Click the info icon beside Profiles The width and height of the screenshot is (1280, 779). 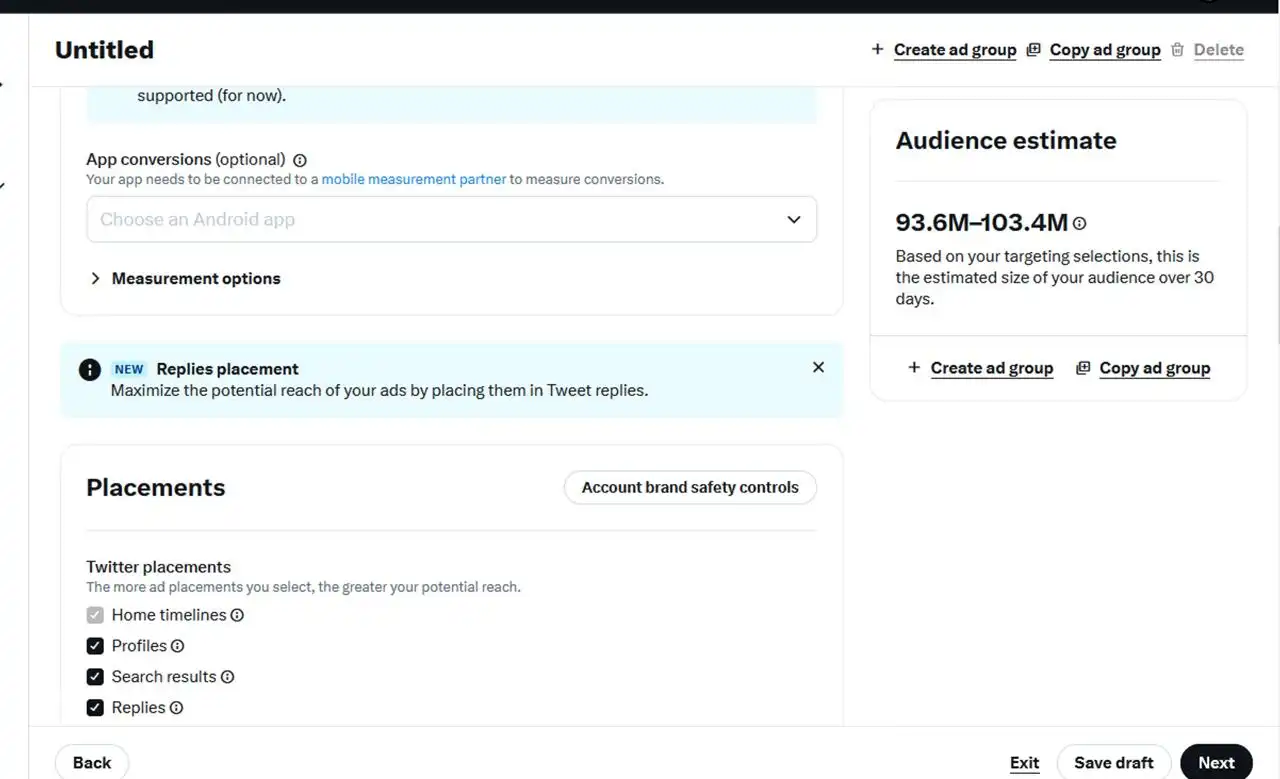coord(177,646)
